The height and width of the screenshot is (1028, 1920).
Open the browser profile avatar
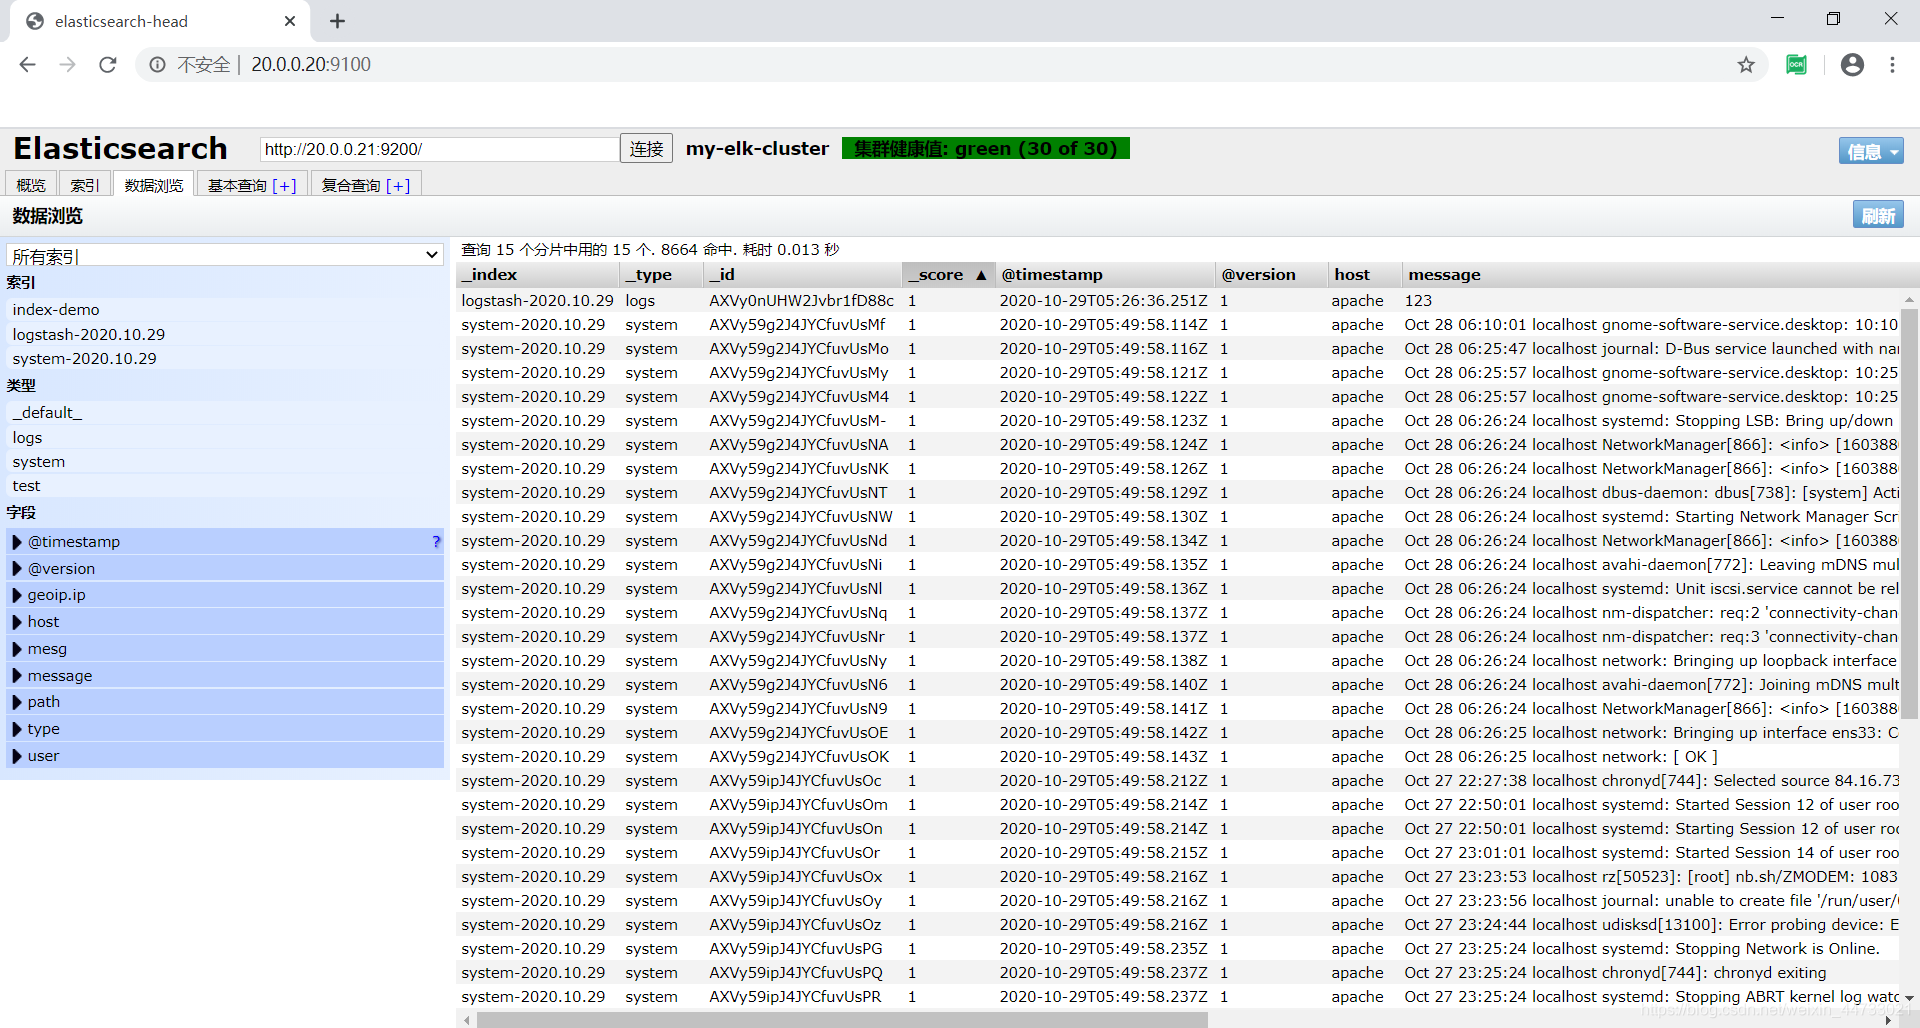[x=1852, y=64]
